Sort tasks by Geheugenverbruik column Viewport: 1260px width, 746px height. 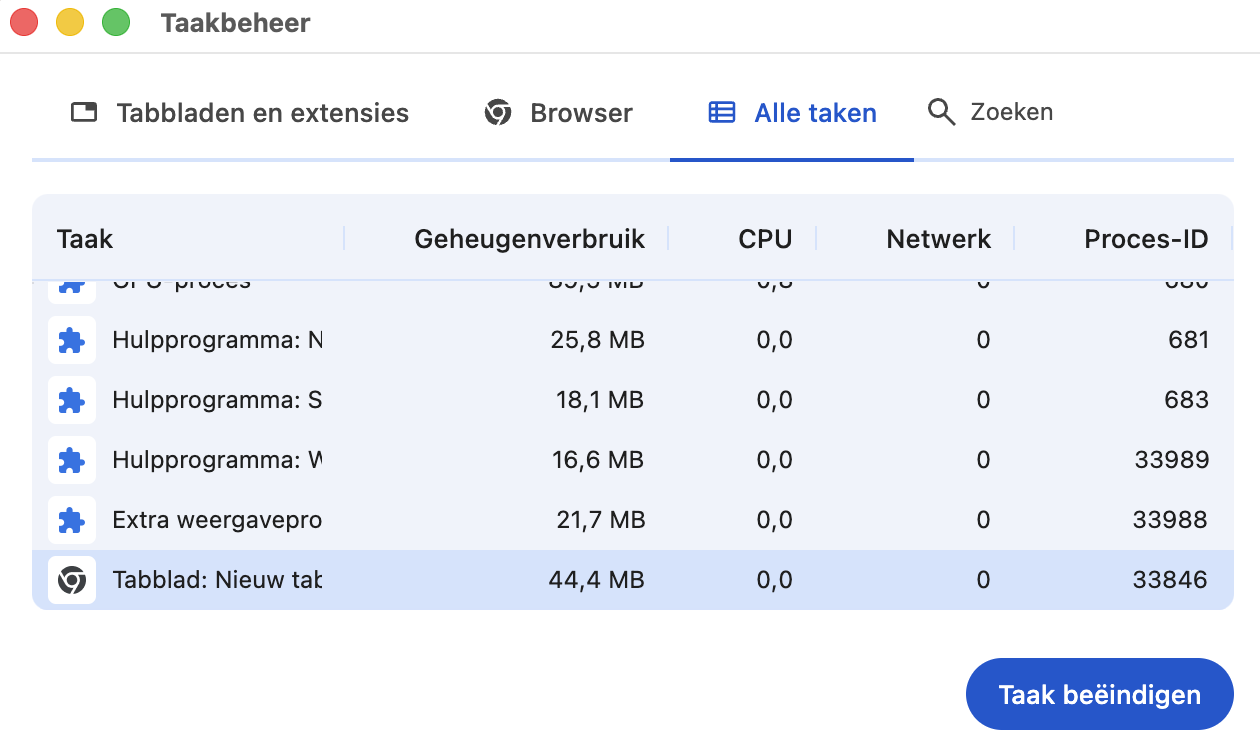point(529,239)
